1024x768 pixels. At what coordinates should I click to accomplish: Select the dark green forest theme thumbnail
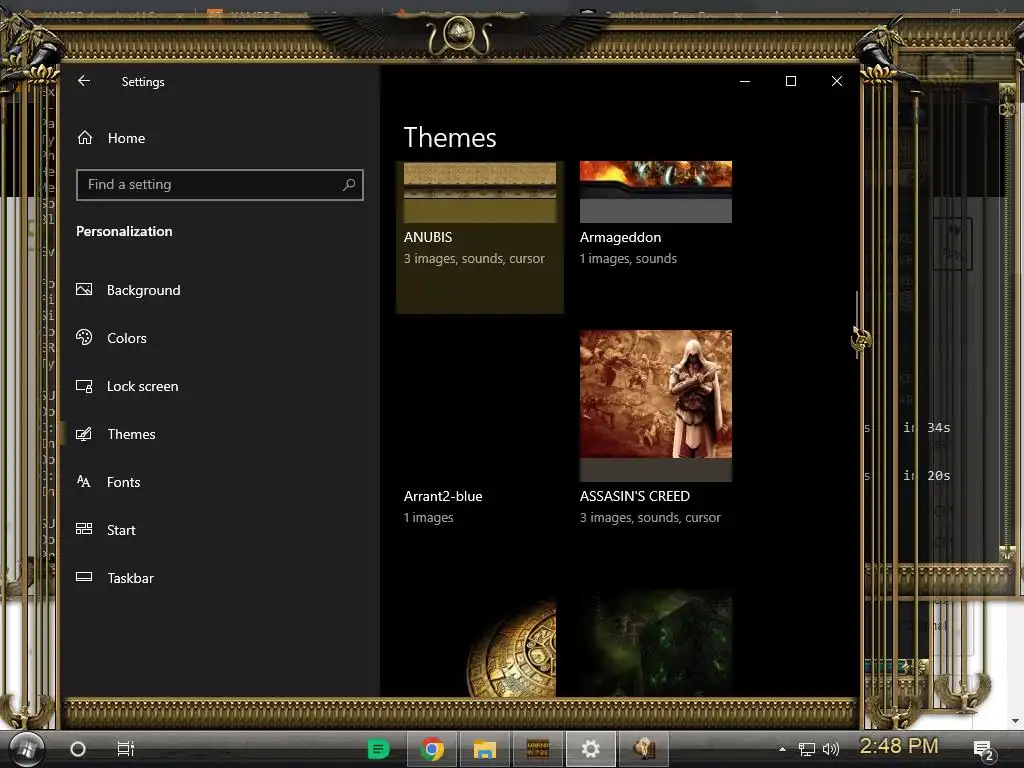click(656, 643)
